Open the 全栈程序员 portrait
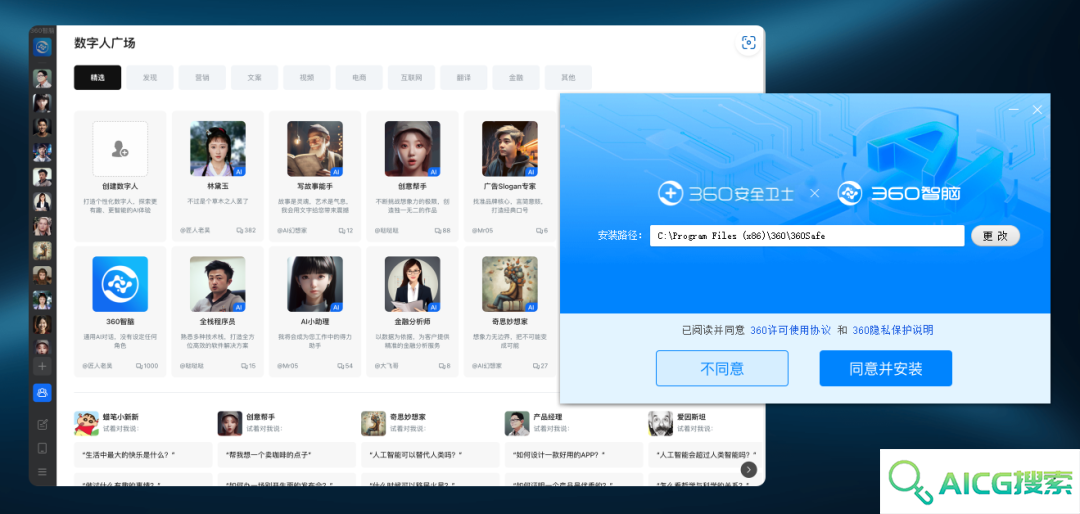This screenshot has width=1080, height=514. (x=218, y=284)
